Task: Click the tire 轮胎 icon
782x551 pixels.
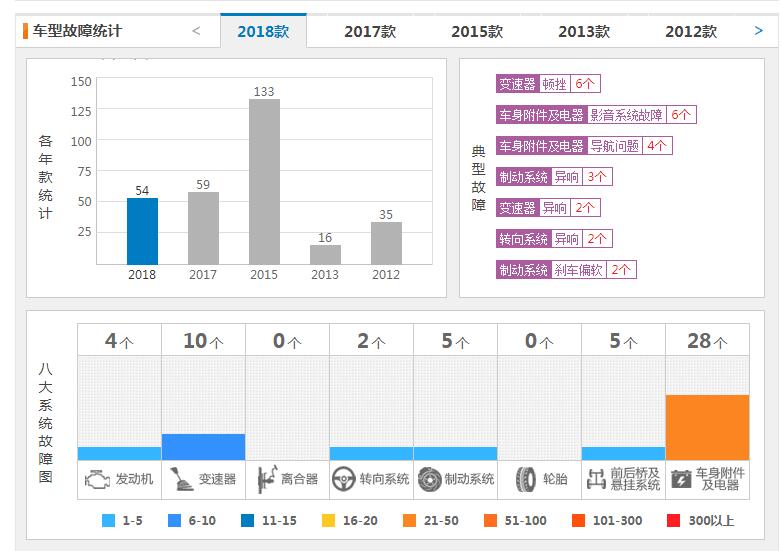Action: [525, 479]
